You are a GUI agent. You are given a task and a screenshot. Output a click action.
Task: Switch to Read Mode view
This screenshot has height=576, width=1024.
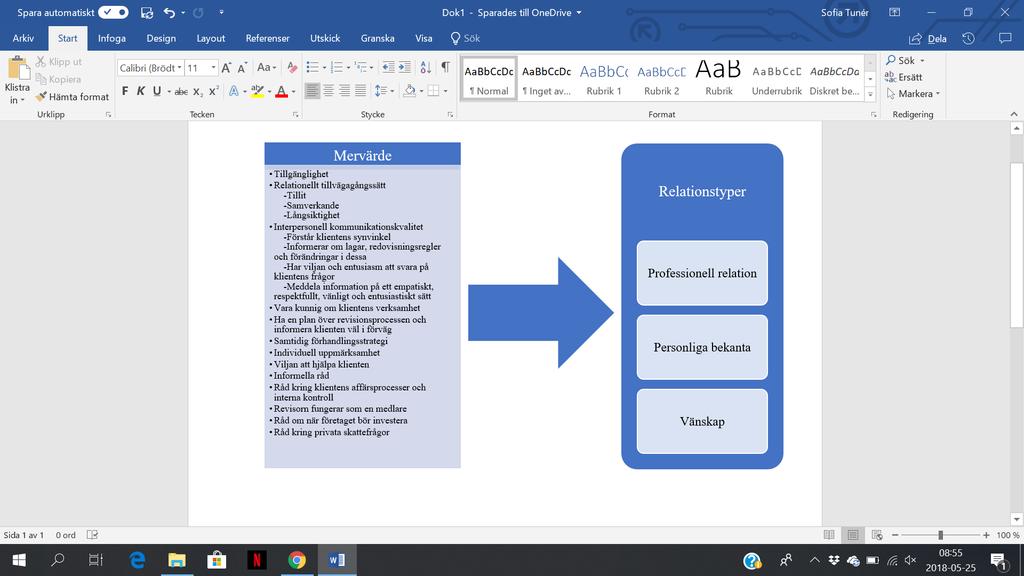[x=829, y=535]
